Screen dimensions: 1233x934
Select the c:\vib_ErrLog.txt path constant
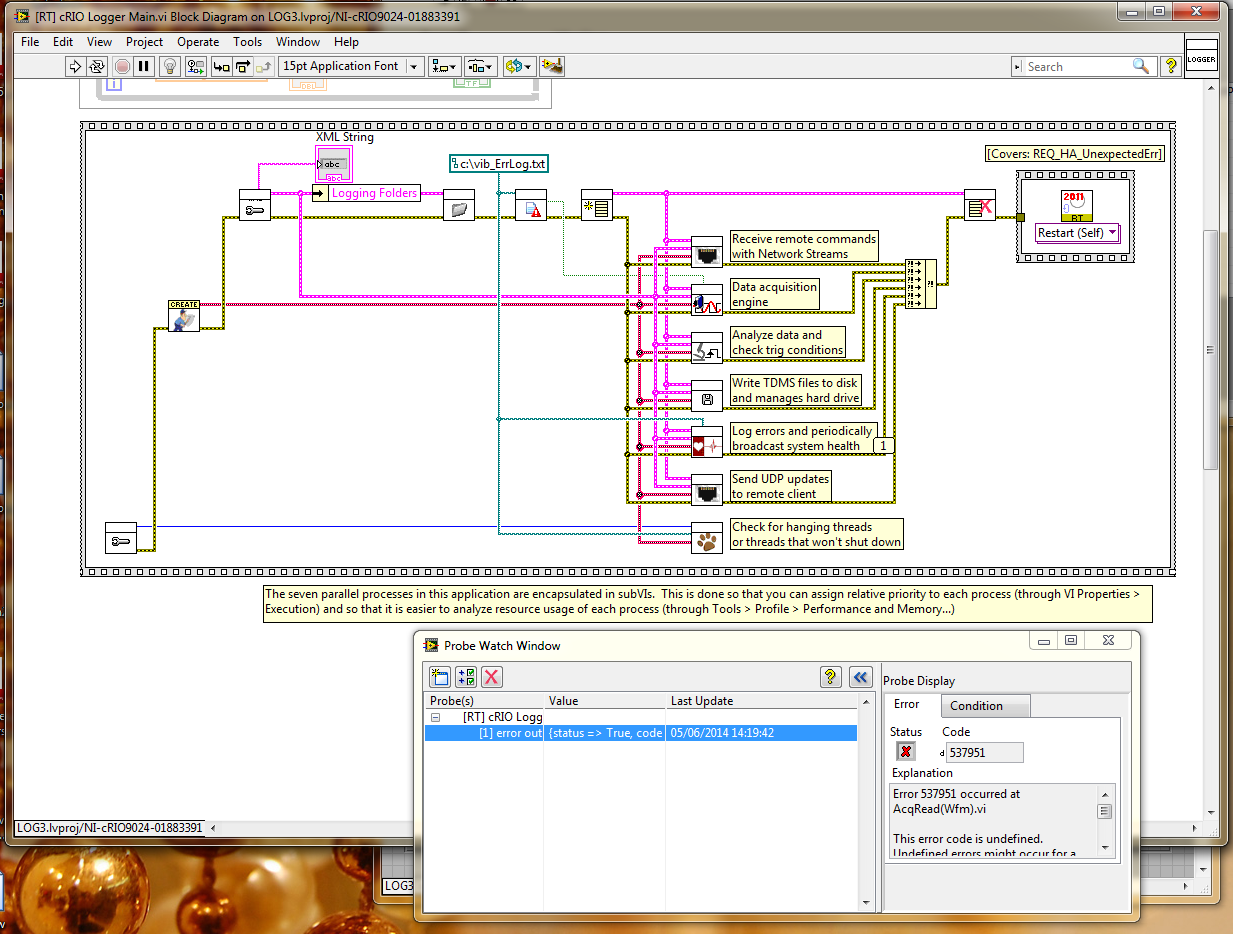coord(499,164)
